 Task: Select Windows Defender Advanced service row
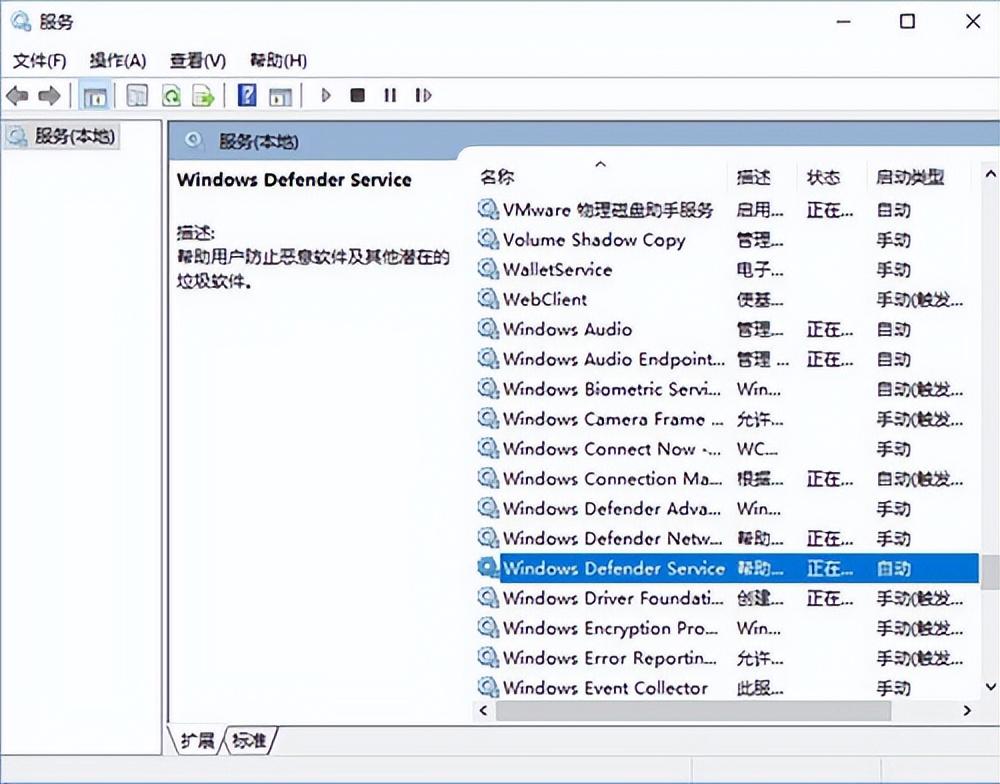point(727,508)
